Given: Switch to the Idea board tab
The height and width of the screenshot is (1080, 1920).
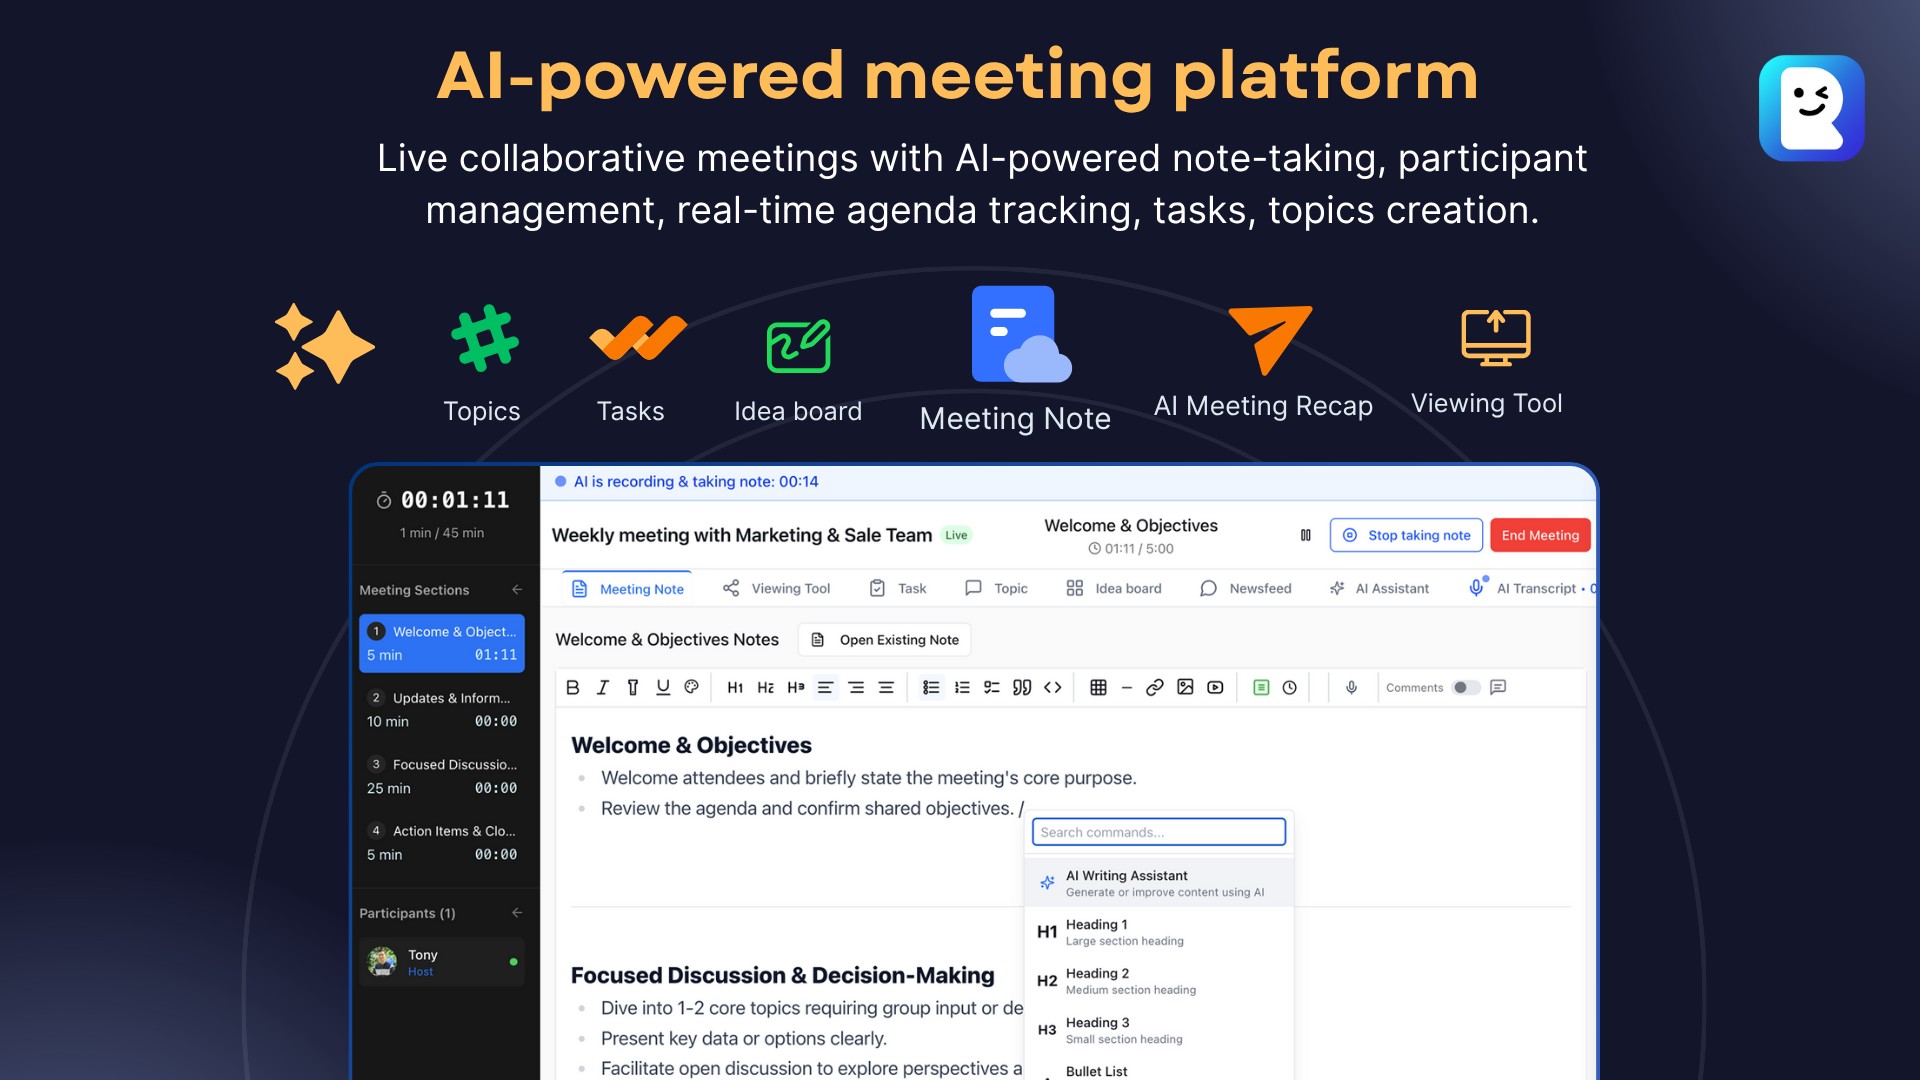Looking at the screenshot, I should pos(1114,588).
